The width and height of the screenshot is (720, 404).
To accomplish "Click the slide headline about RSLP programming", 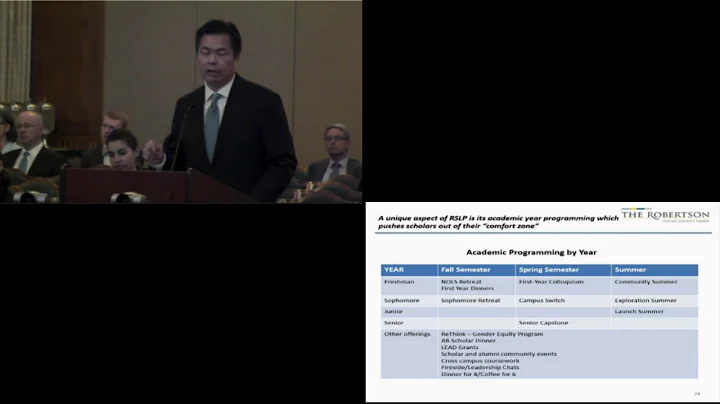I will [x=498, y=222].
